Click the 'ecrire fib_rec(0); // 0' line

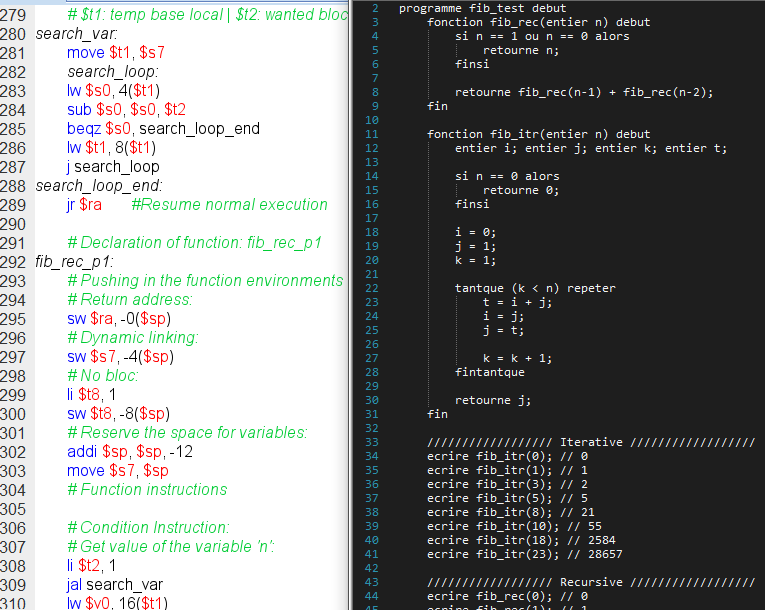pyautogui.click(x=507, y=597)
